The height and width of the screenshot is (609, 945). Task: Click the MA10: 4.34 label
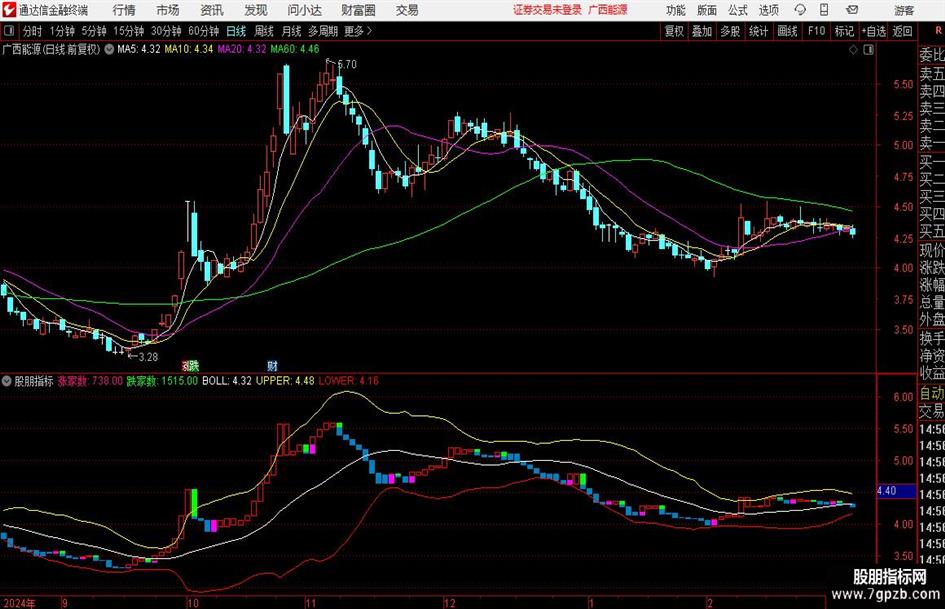pyautogui.click(x=189, y=49)
